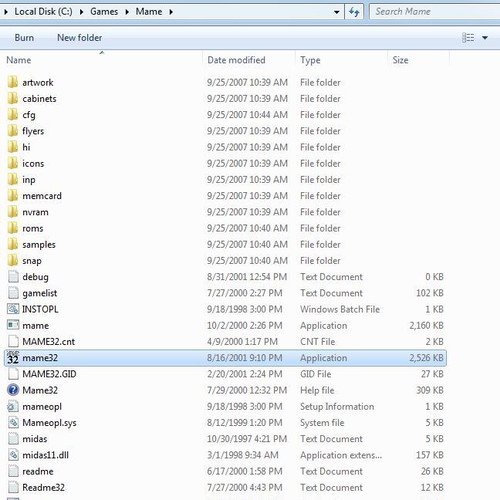This screenshot has width=500, height=500.
Task: Open address bar history dropdown
Action: 337,12
